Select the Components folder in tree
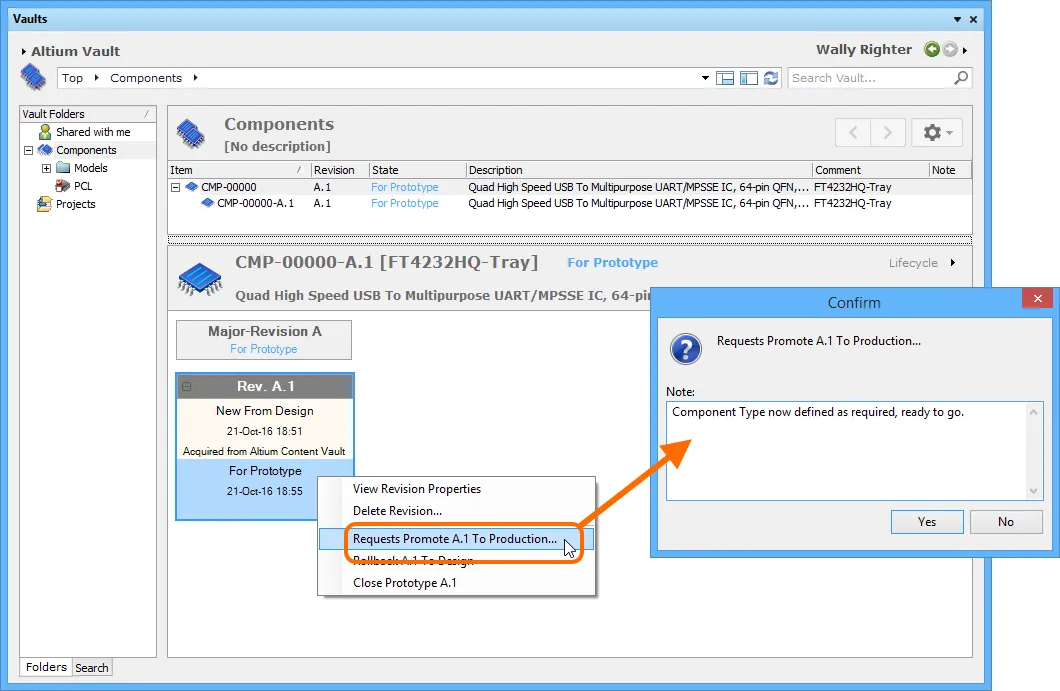 (x=86, y=150)
